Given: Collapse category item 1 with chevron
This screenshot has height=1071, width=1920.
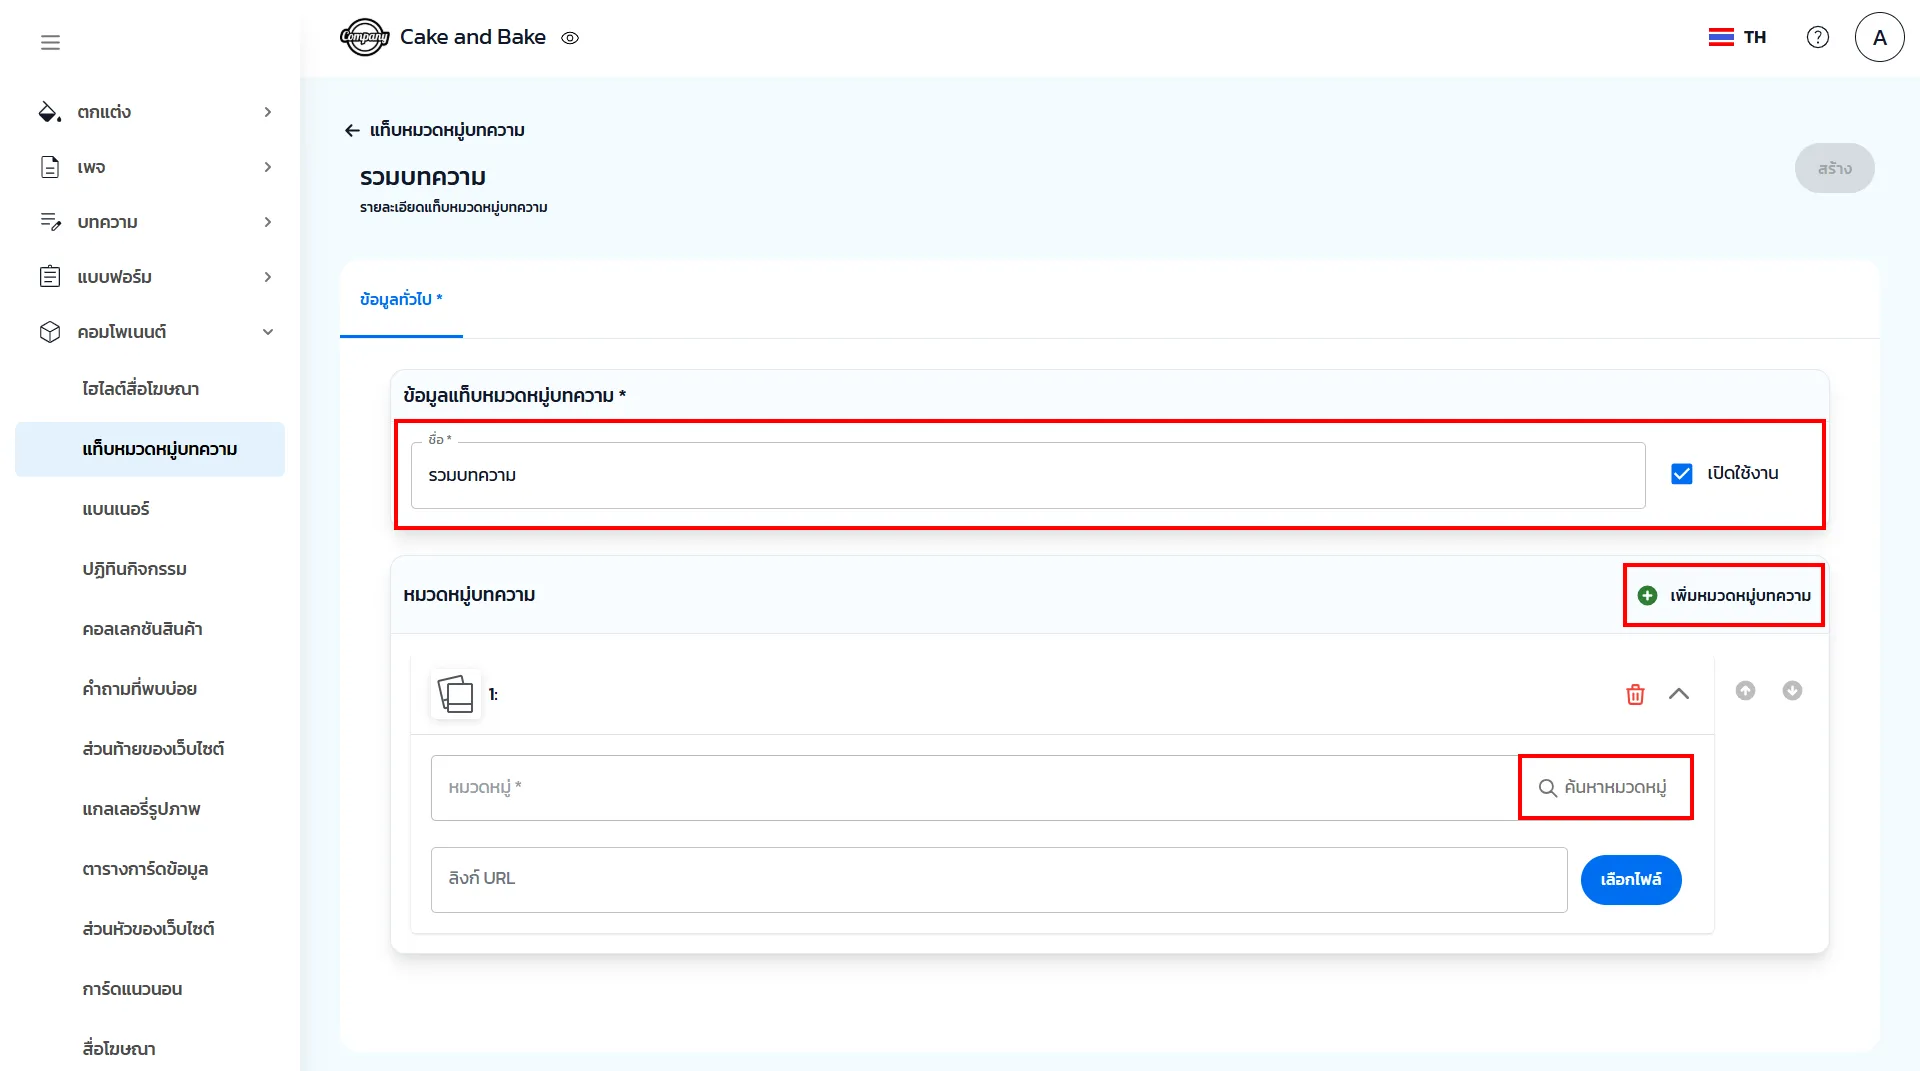Looking at the screenshot, I should point(1679,694).
